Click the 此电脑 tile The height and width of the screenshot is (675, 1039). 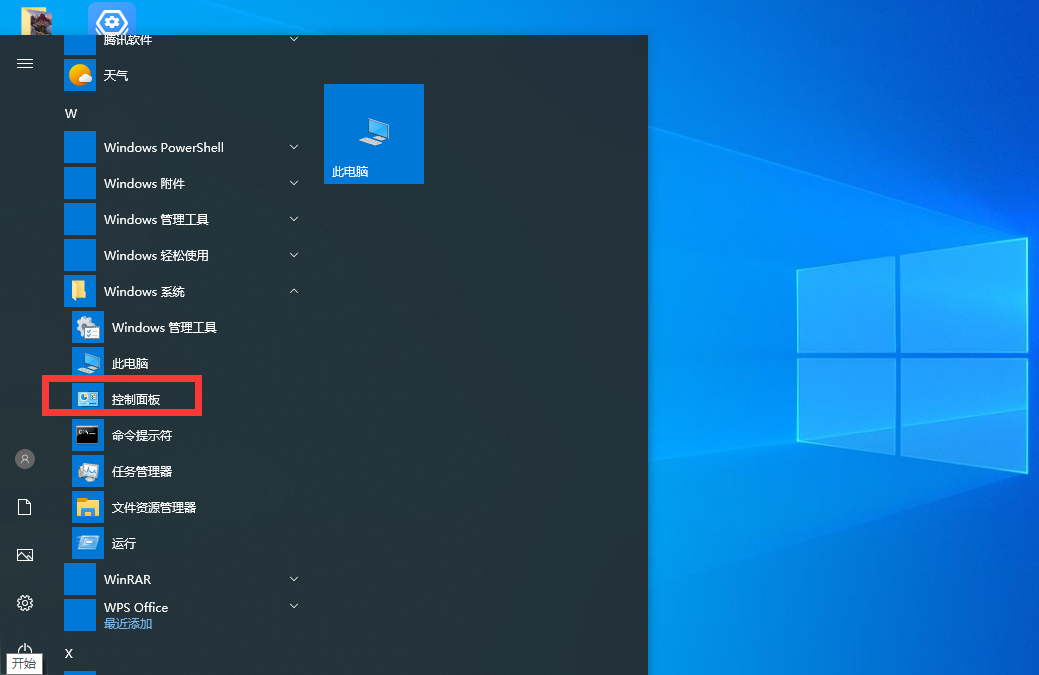pos(373,134)
